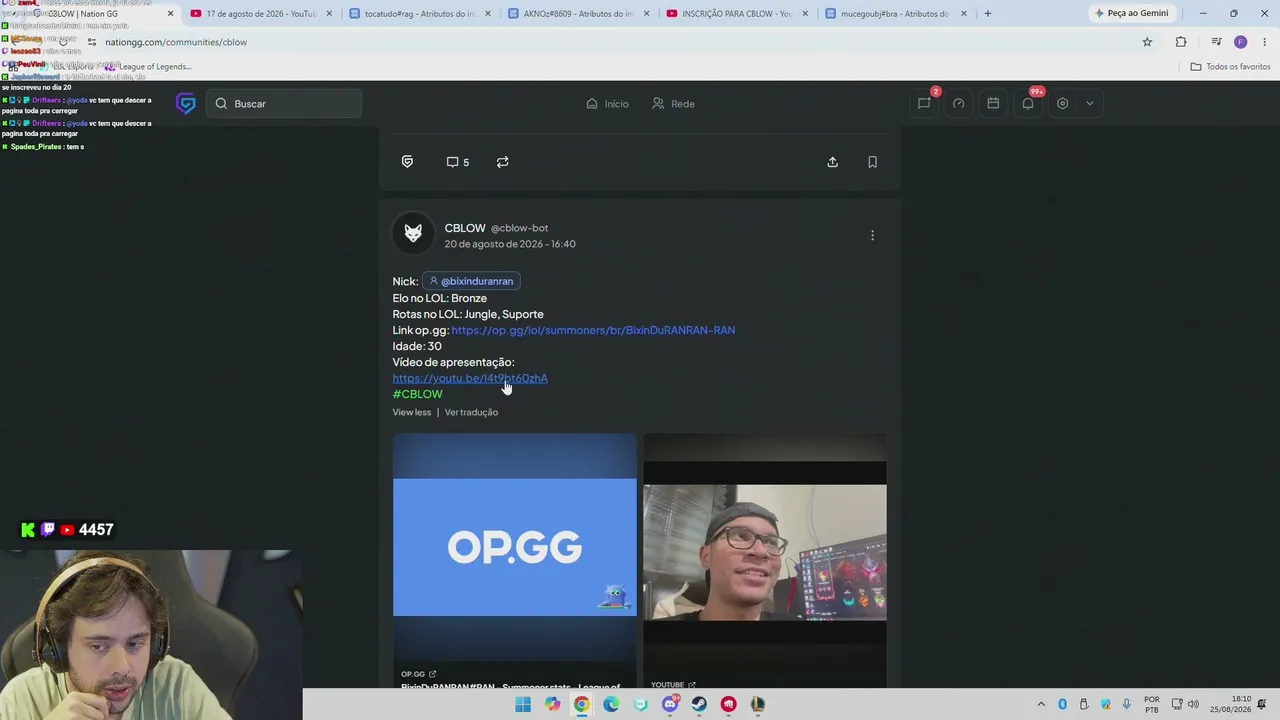Open the League of Legends bookmark
The image size is (1280, 720).
click(147, 67)
